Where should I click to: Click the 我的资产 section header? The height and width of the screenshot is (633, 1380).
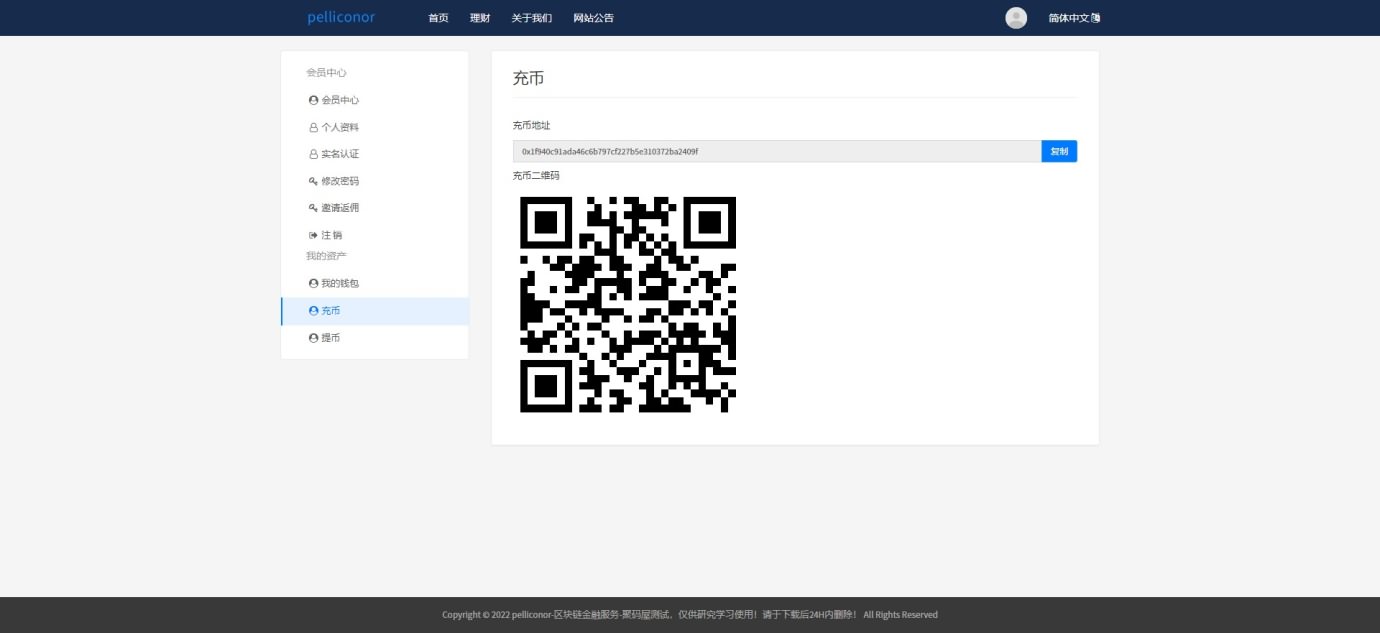click(x=326, y=256)
